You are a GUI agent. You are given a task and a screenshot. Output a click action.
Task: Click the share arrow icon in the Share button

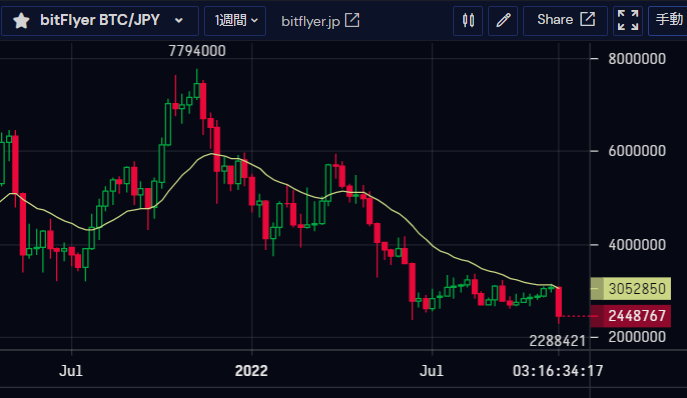tap(588, 19)
